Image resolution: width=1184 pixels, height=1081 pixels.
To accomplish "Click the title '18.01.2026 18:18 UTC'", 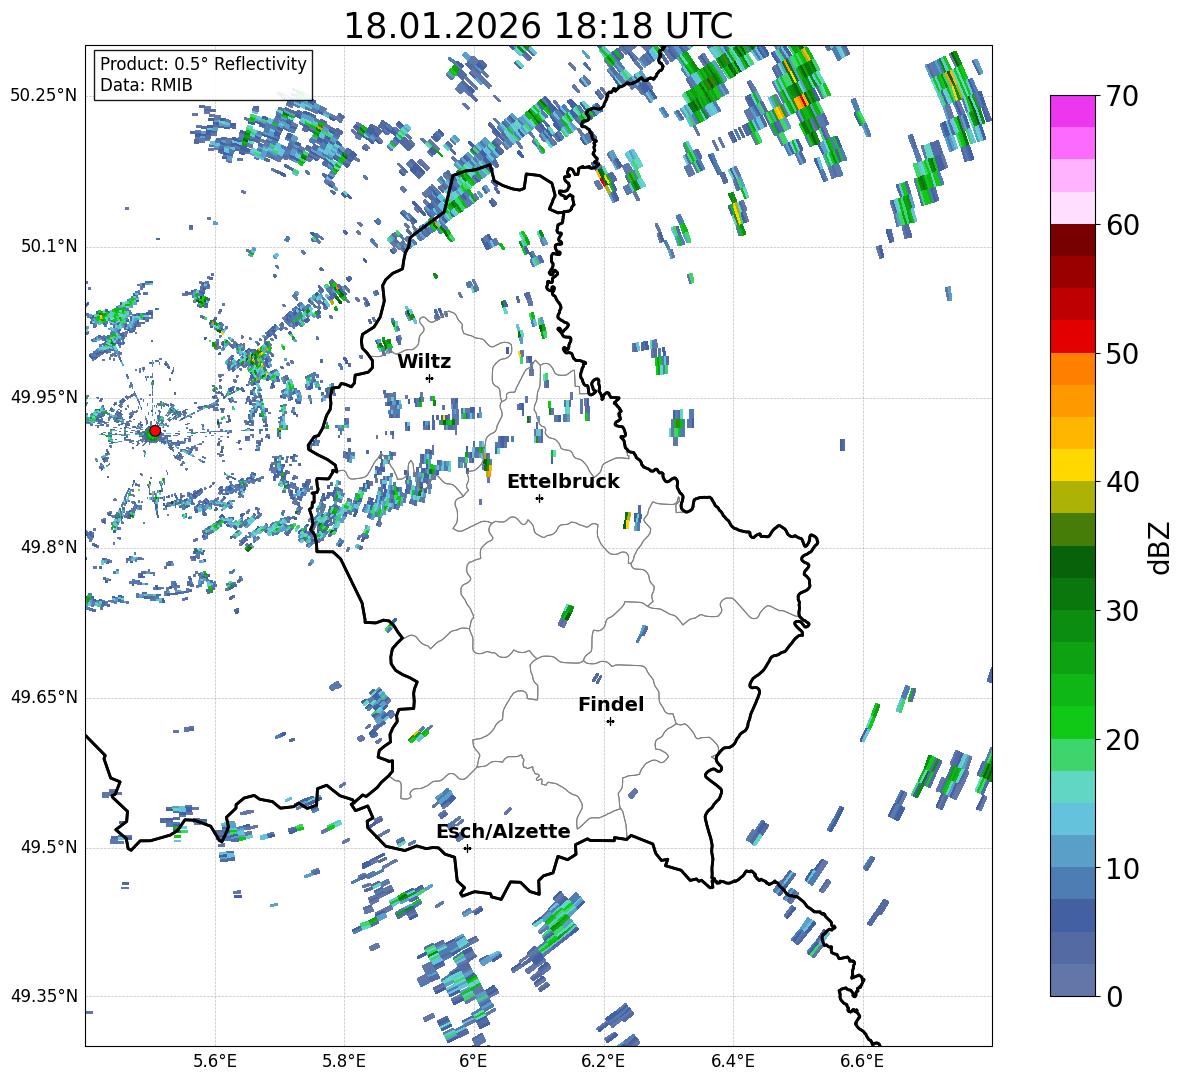I will tap(538, 26).
